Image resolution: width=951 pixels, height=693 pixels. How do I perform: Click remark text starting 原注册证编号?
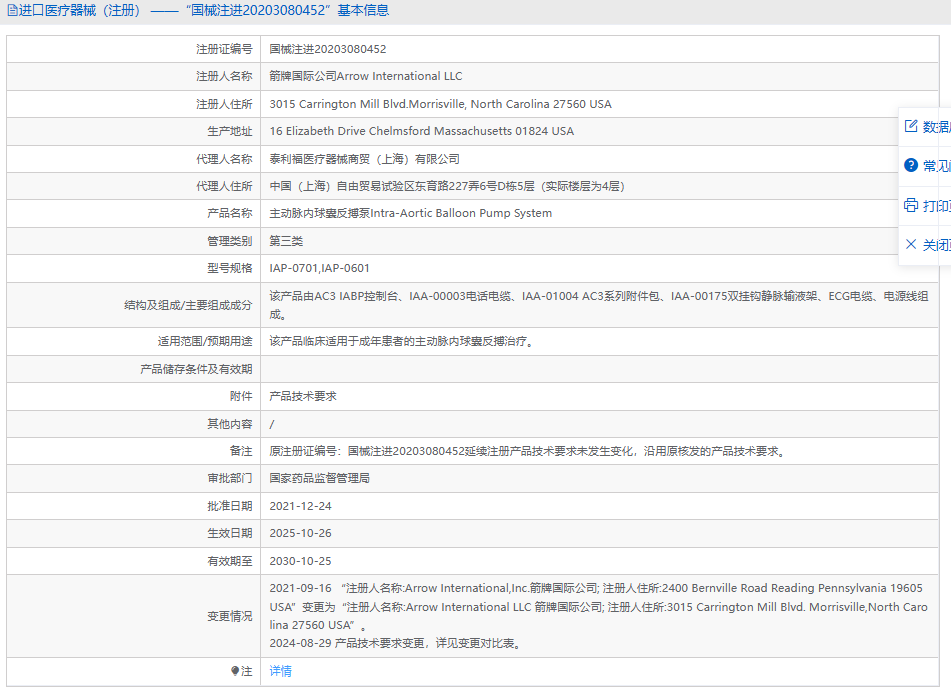[x=528, y=451]
